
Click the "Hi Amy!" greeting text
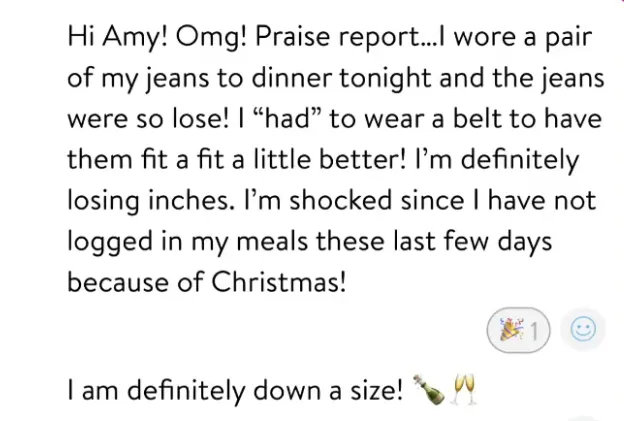(113, 37)
